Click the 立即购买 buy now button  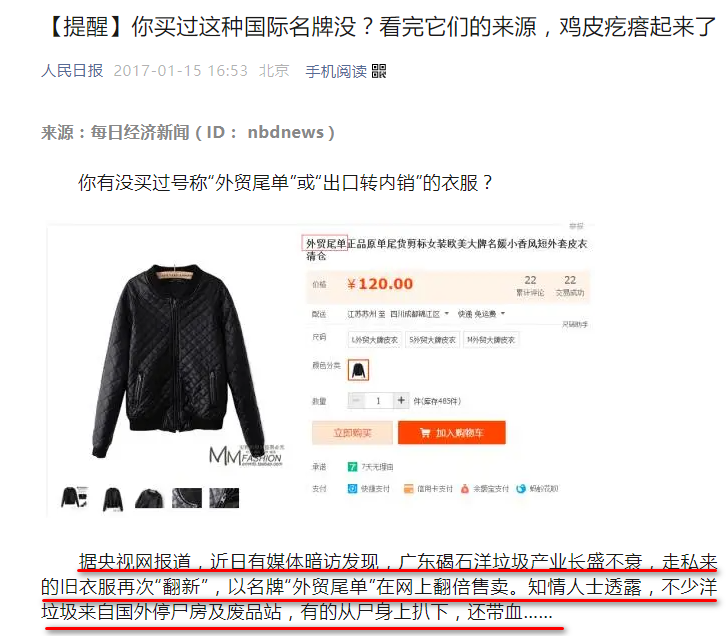coord(352,432)
